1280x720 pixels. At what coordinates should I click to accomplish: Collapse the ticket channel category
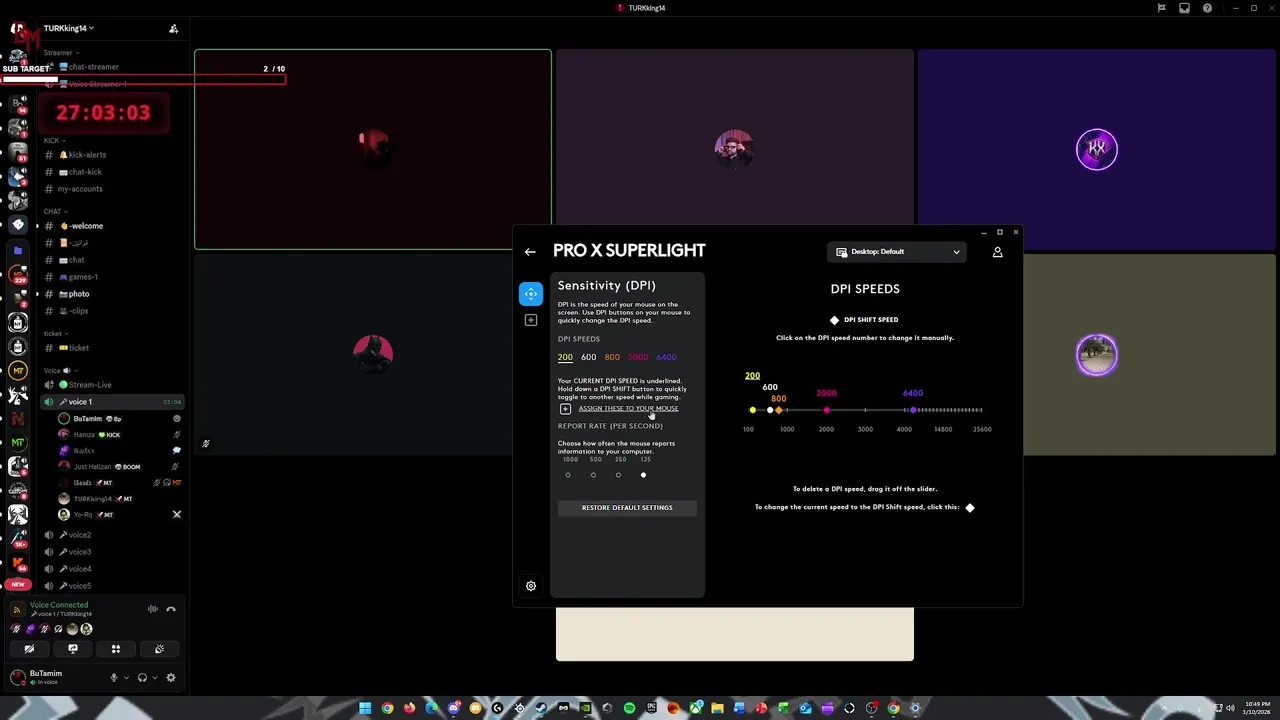[x=56, y=333]
